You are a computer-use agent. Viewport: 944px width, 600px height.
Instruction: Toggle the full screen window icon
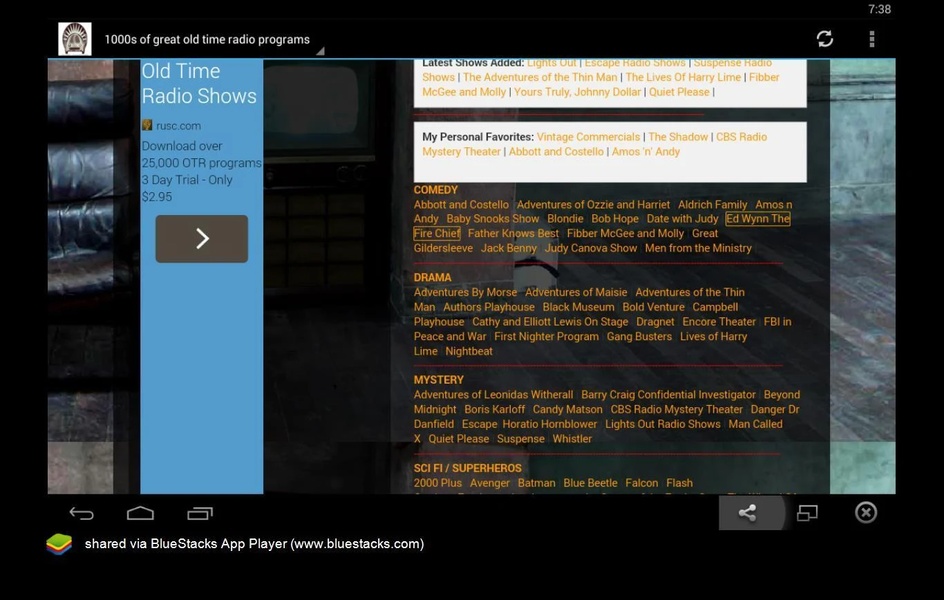(807, 513)
